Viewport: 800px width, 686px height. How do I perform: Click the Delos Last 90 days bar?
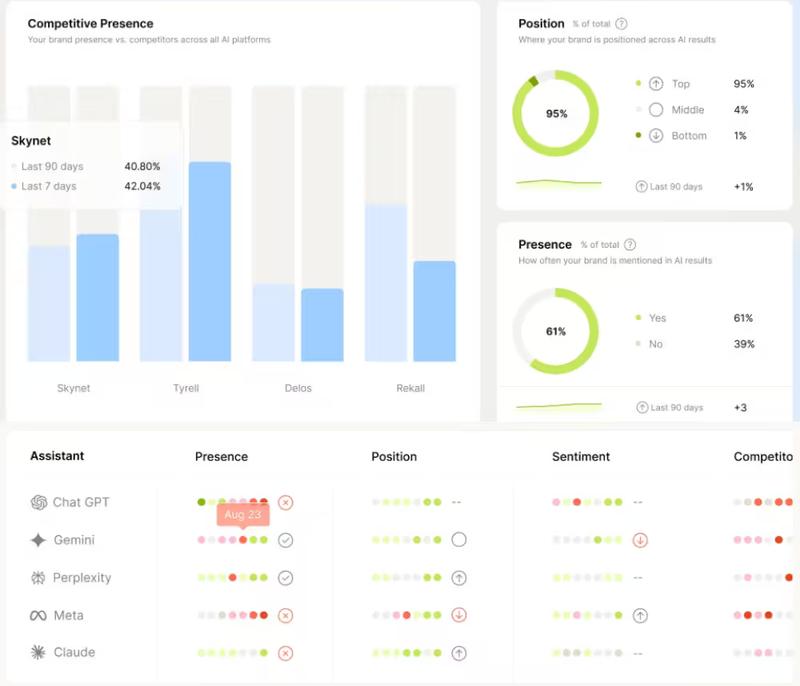pos(273,323)
